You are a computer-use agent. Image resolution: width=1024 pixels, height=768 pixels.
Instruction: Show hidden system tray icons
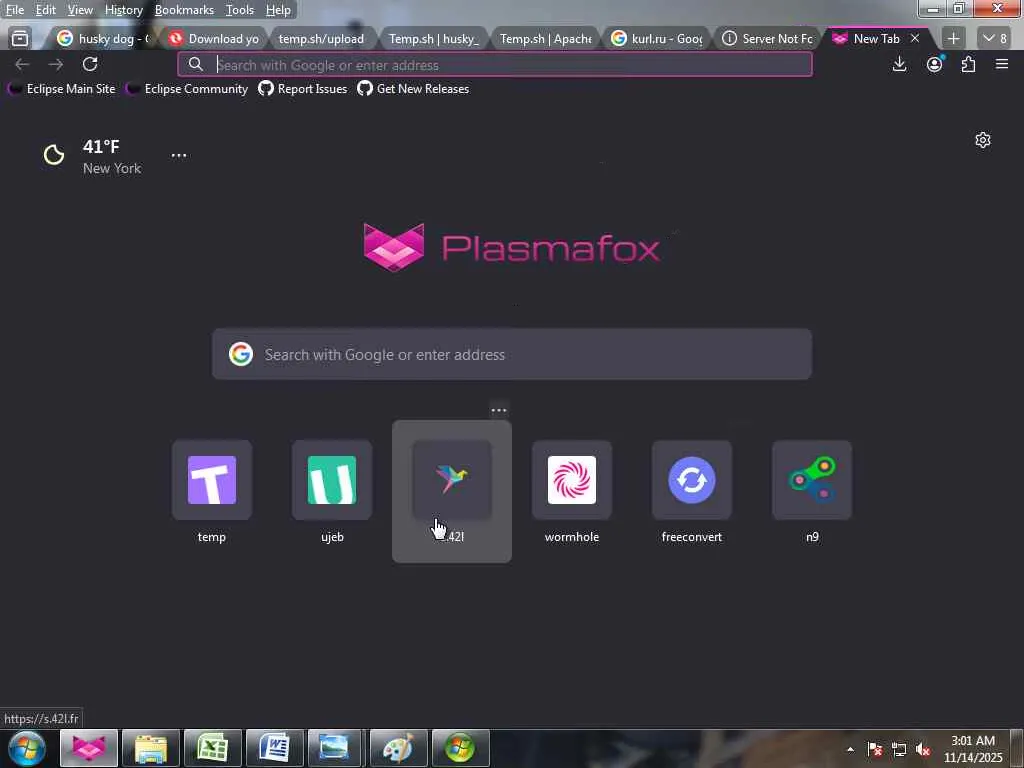coord(850,750)
